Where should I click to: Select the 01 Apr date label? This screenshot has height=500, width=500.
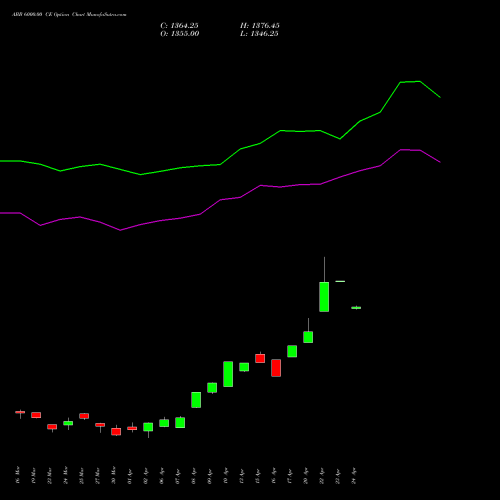pos(130,476)
